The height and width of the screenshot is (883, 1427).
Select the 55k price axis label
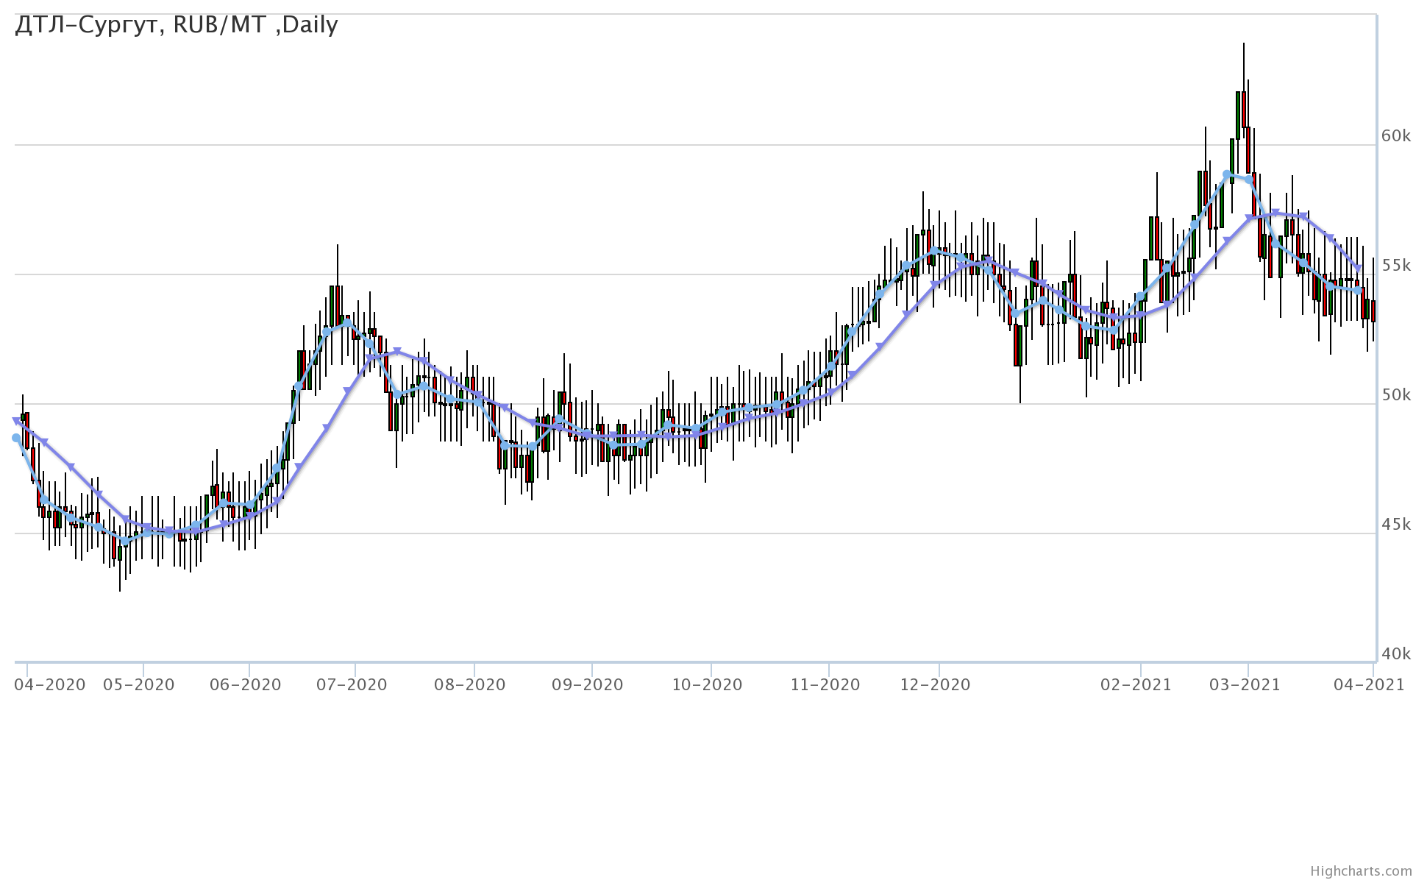coord(1395,266)
